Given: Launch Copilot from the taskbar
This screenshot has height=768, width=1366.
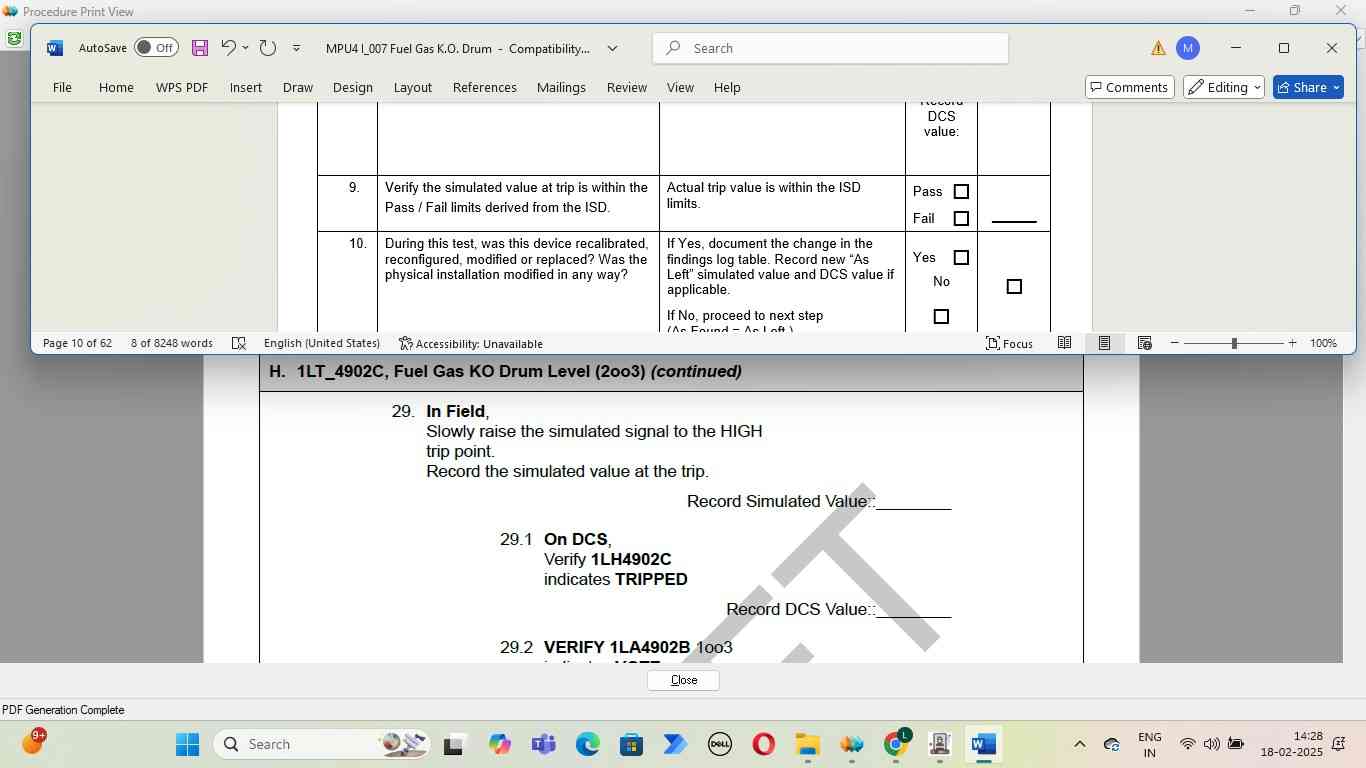Looking at the screenshot, I should tap(499, 744).
